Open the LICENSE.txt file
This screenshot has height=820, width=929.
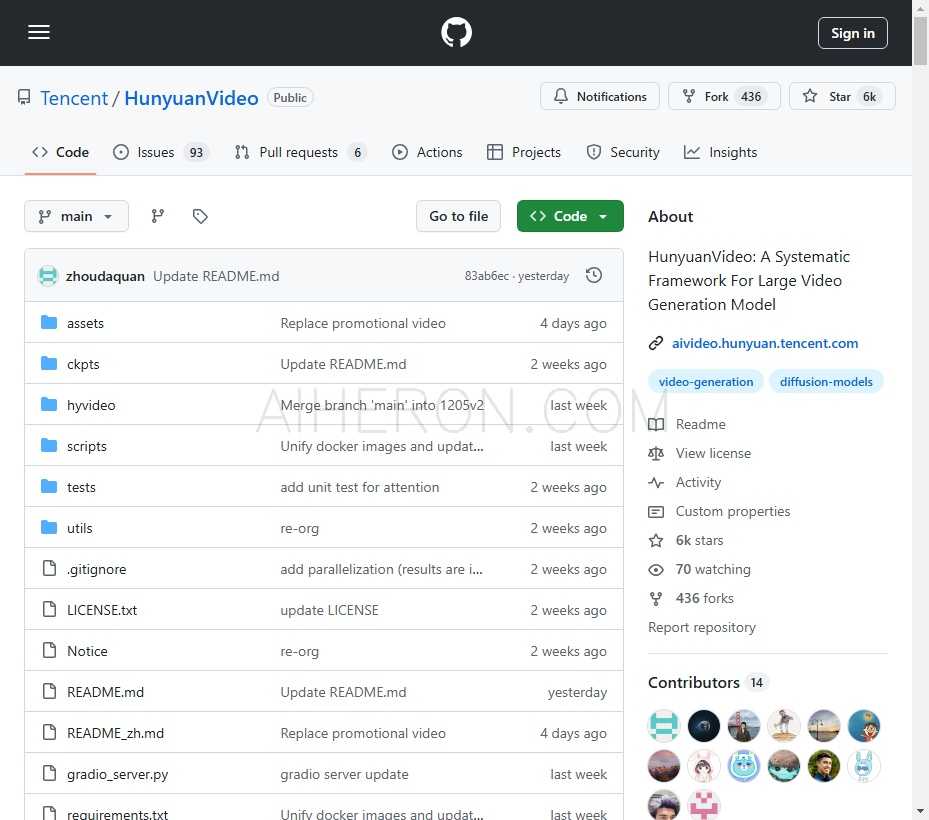tap(102, 610)
